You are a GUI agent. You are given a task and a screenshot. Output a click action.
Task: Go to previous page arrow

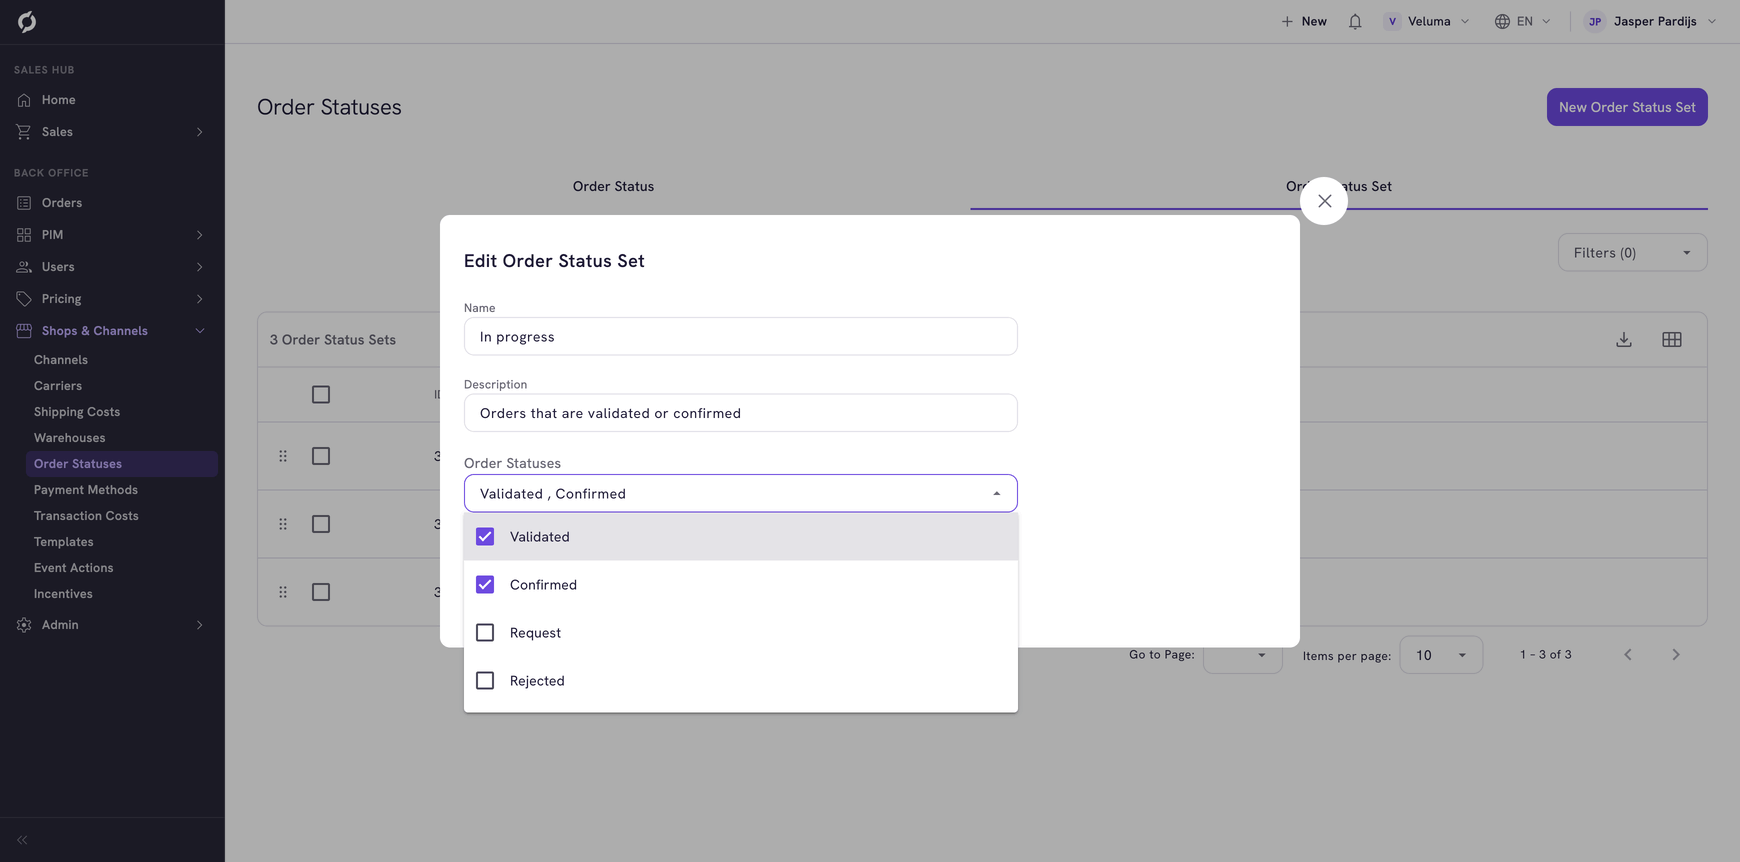click(x=1628, y=655)
